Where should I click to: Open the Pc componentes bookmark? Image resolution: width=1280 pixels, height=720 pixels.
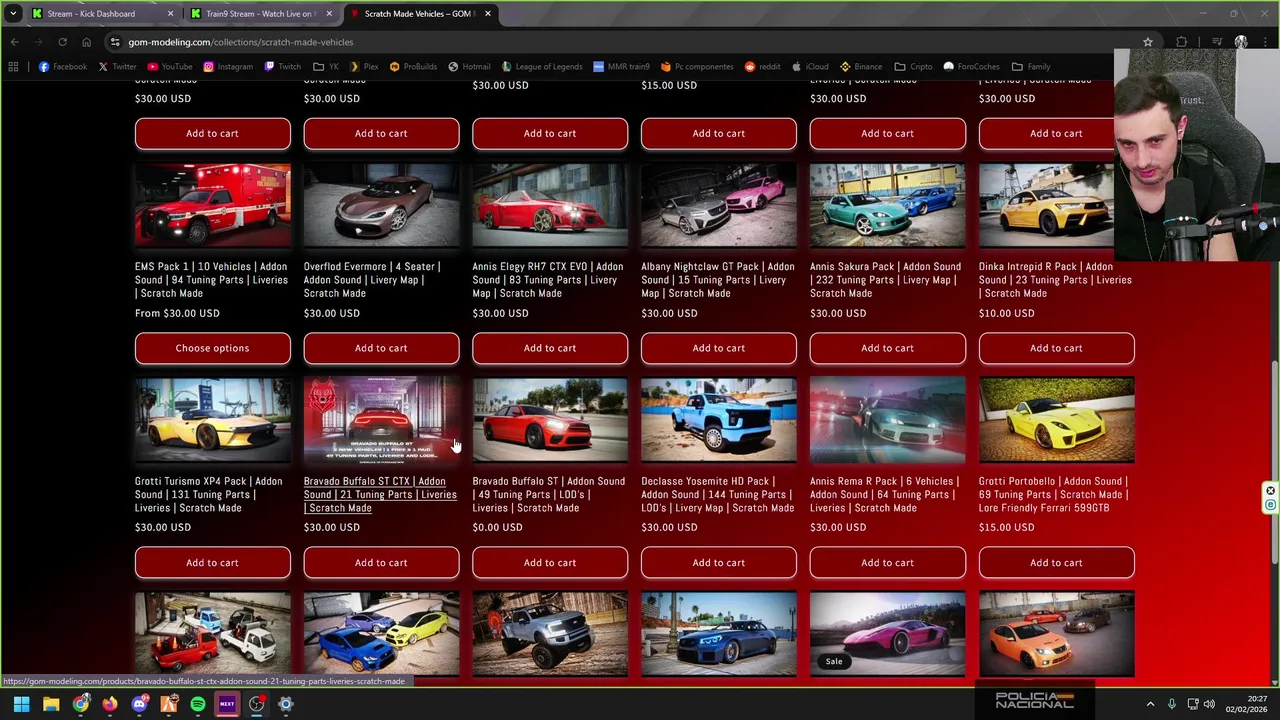coord(697,67)
